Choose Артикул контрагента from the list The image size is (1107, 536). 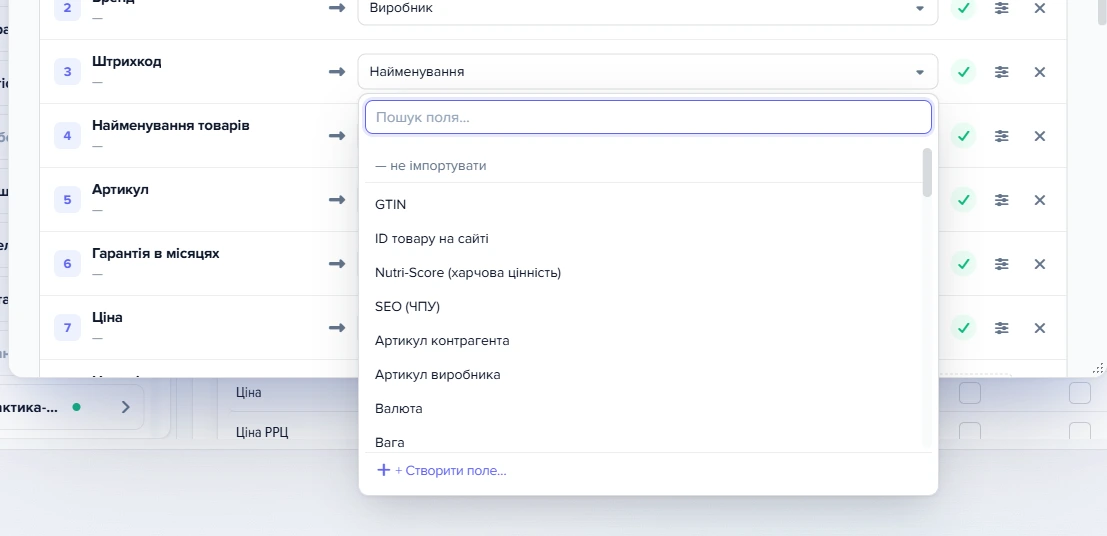tap(643, 340)
